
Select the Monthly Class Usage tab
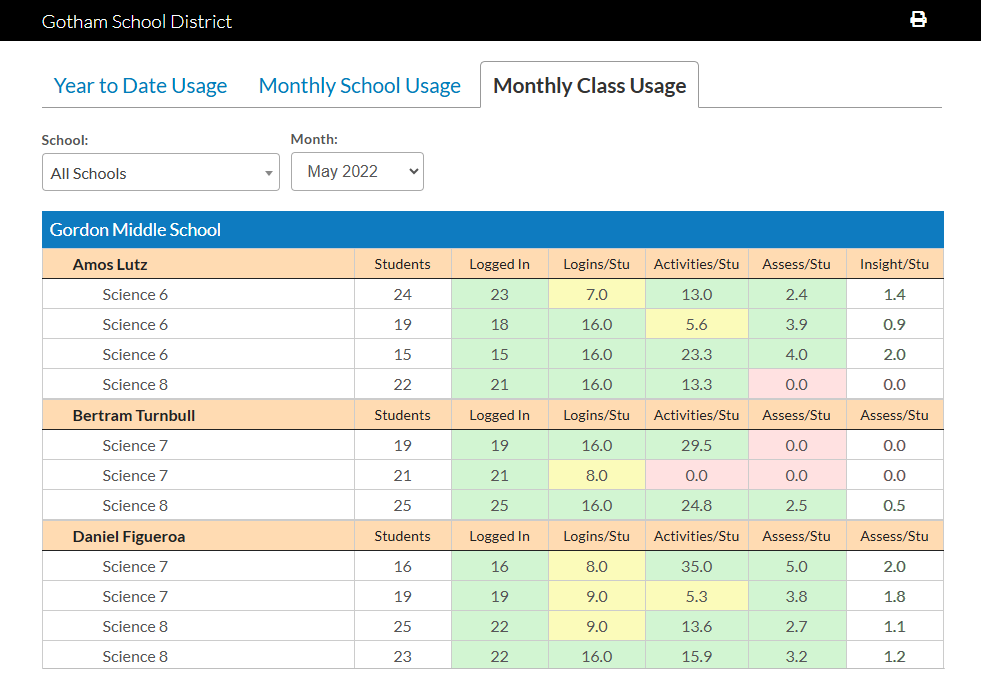[x=589, y=85]
